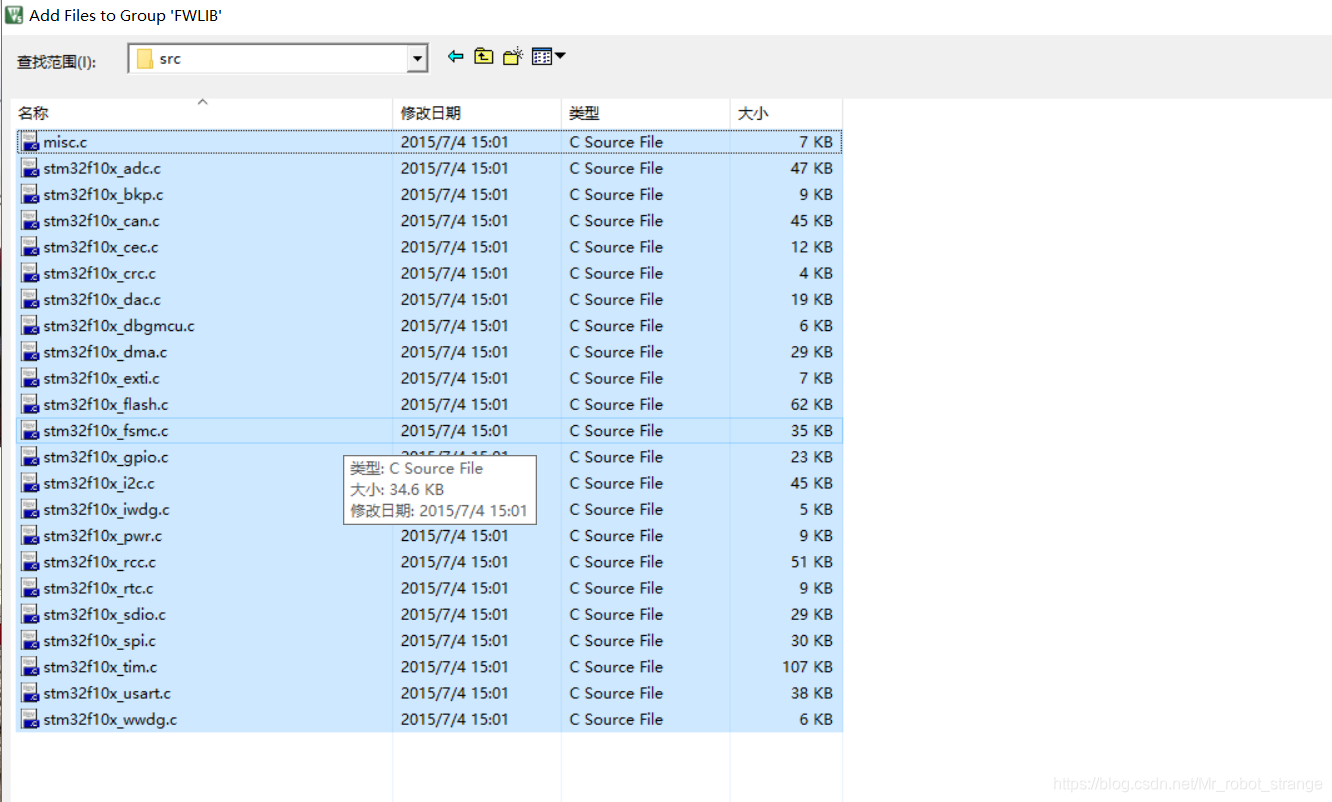The width and height of the screenshot is (1332, 802).
Task: Click the misc.c file icon
Action: click(30, 142)
